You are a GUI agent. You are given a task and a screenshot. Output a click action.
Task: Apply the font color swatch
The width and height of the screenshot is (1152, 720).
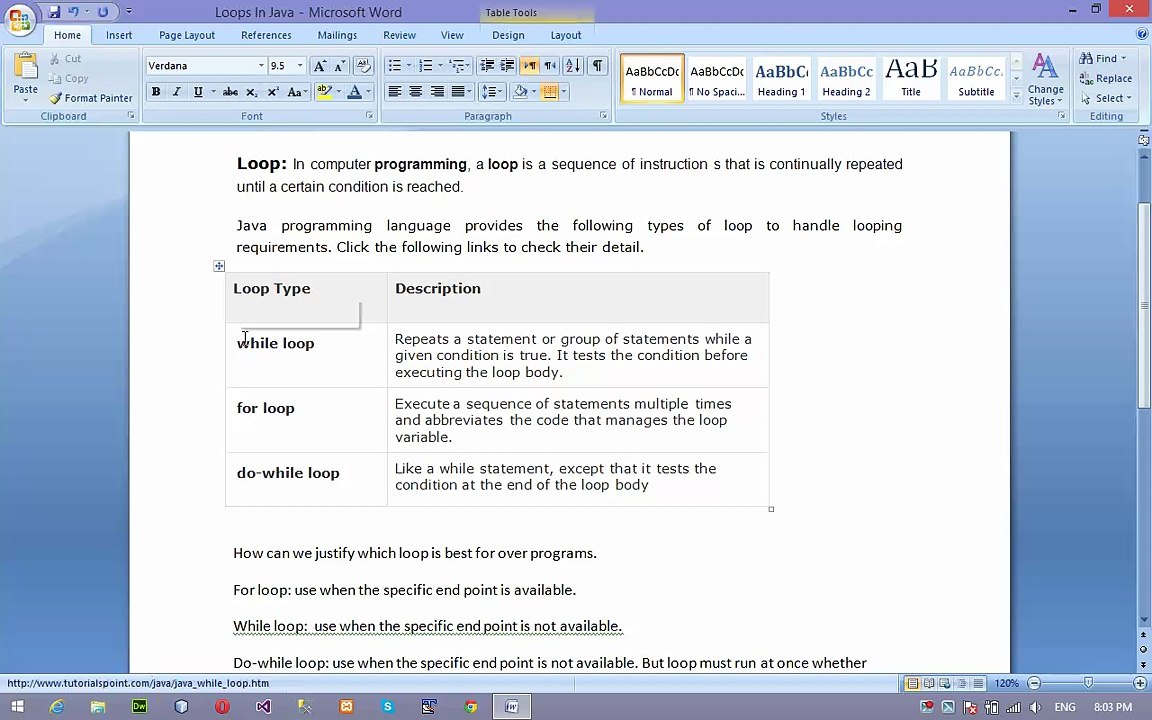[x=354, y=92]
